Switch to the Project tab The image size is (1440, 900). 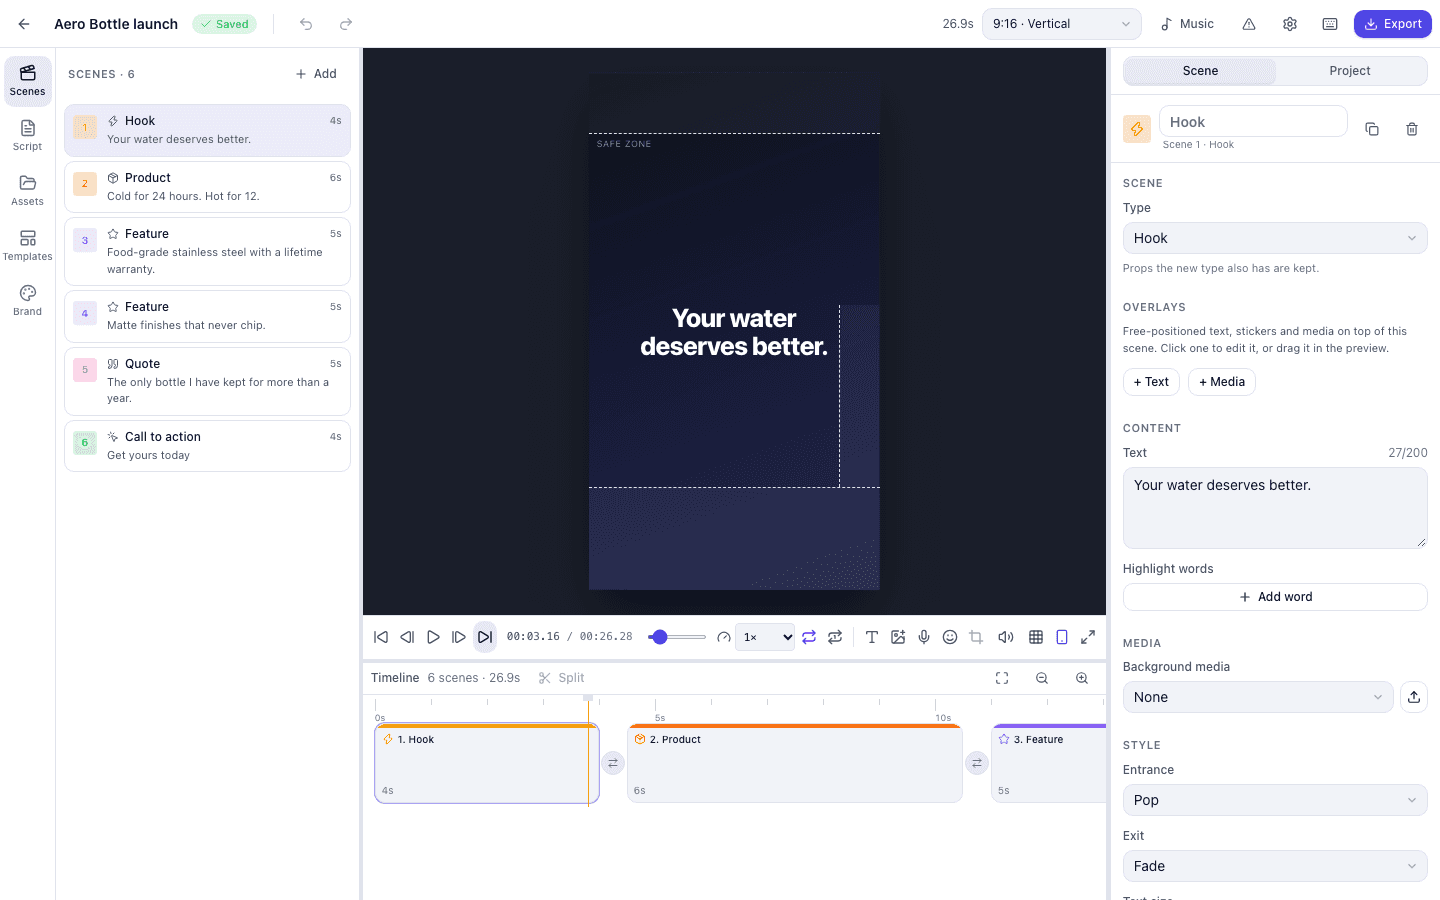tap(1350, 71)
